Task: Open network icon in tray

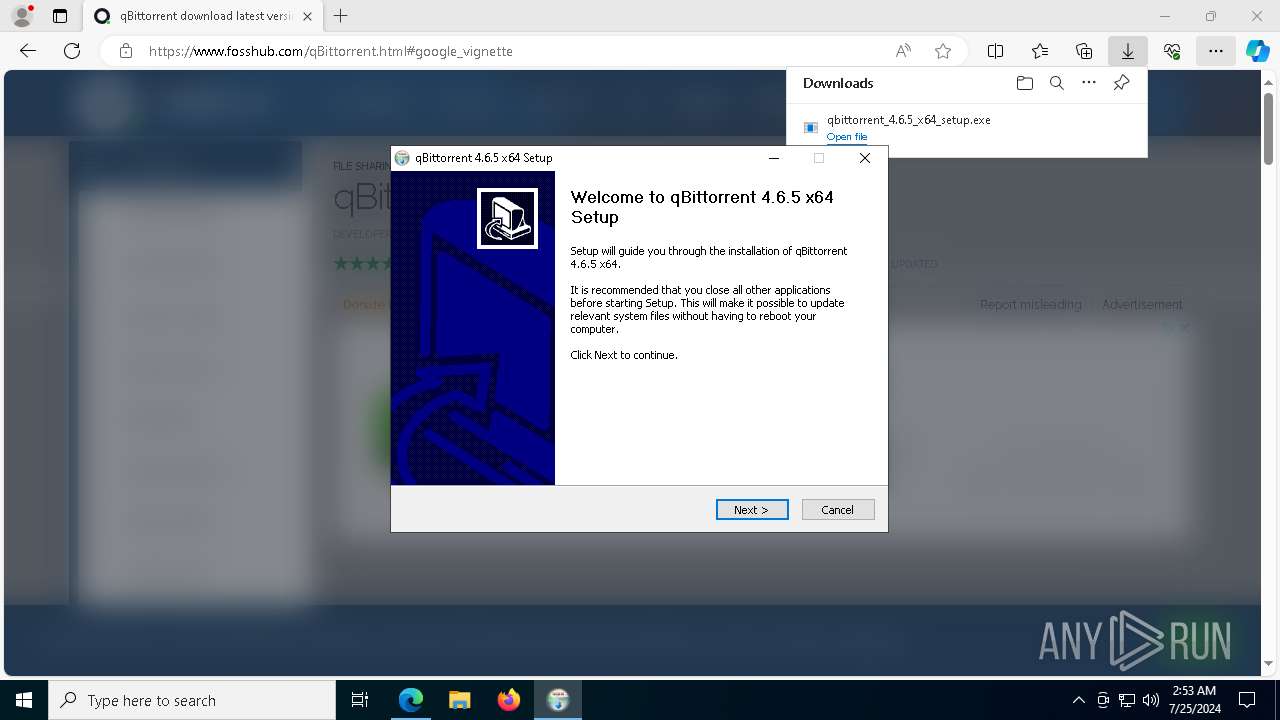Action: tap(1127, 700)
